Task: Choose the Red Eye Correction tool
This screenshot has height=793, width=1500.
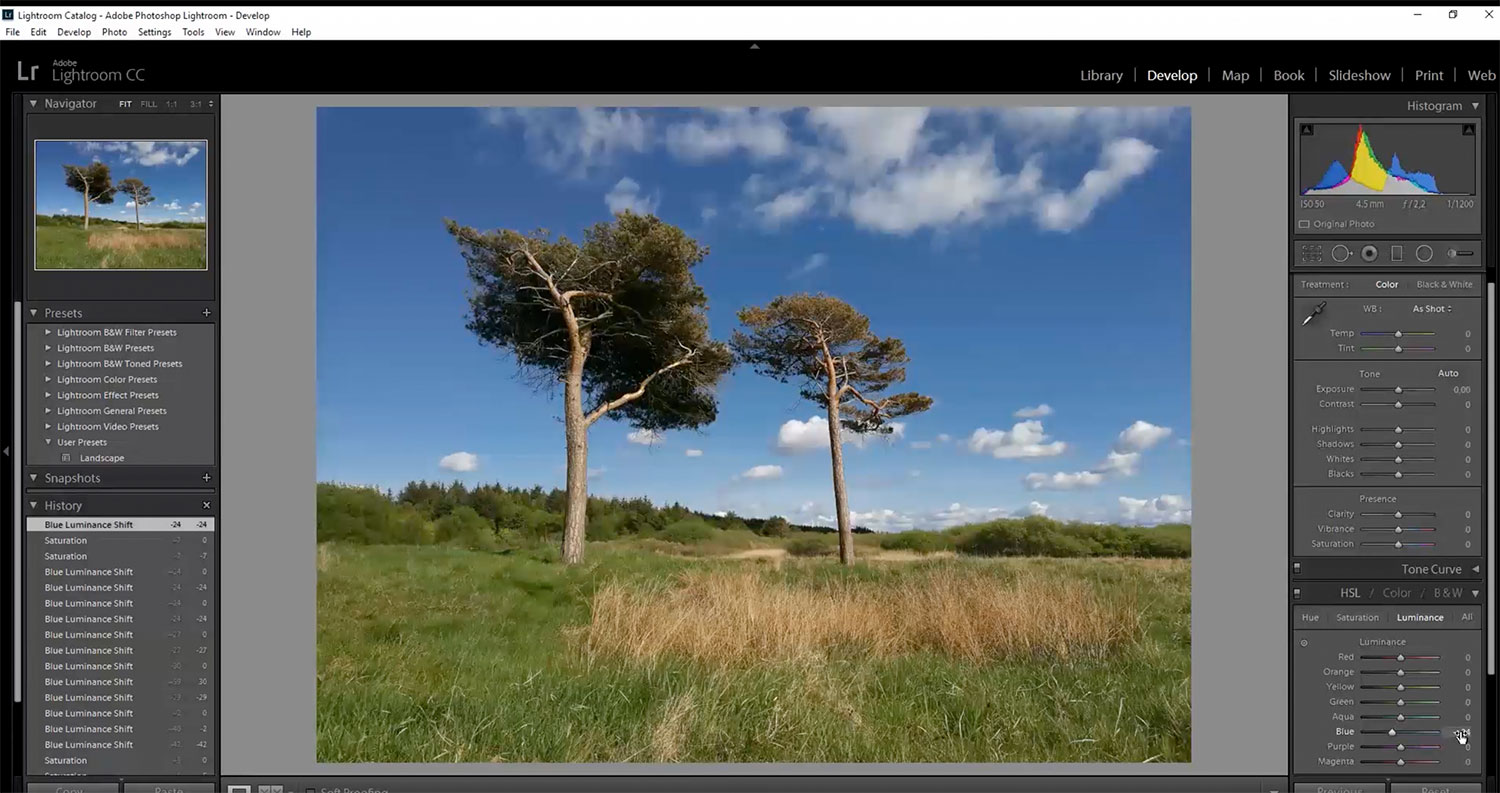Action: point(1369,254)
